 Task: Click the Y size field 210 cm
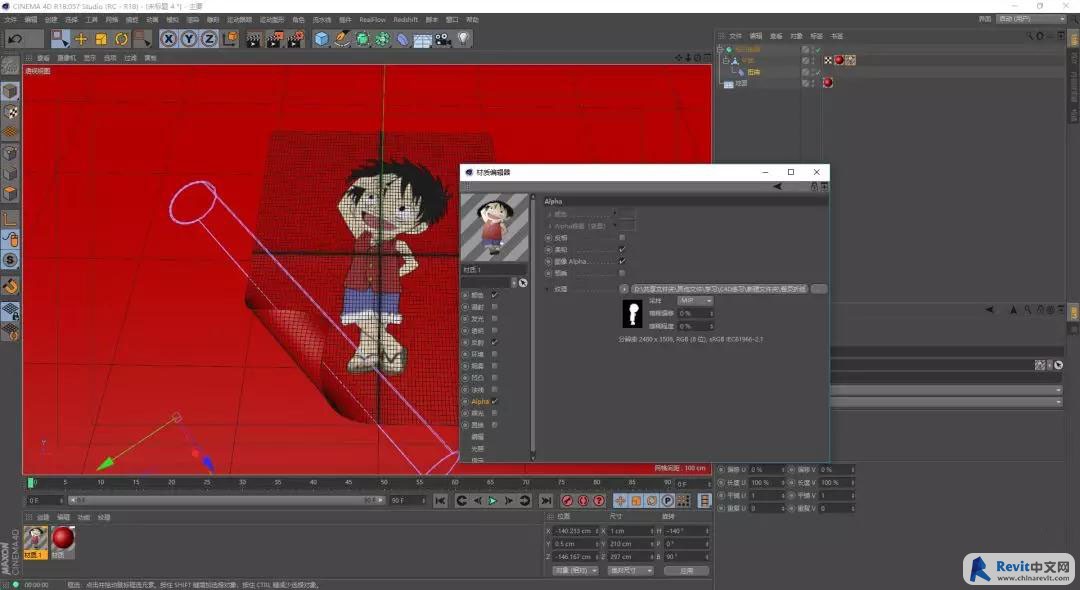click(x=632, y=544)
